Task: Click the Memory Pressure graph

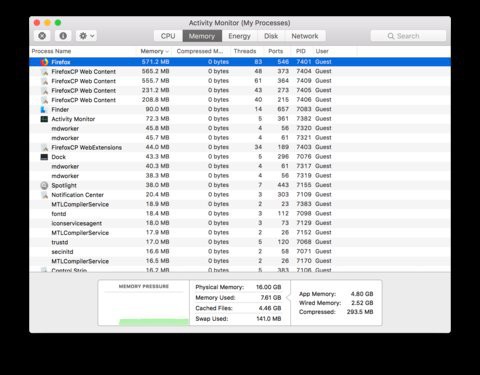Action: [x=144, y=303]
